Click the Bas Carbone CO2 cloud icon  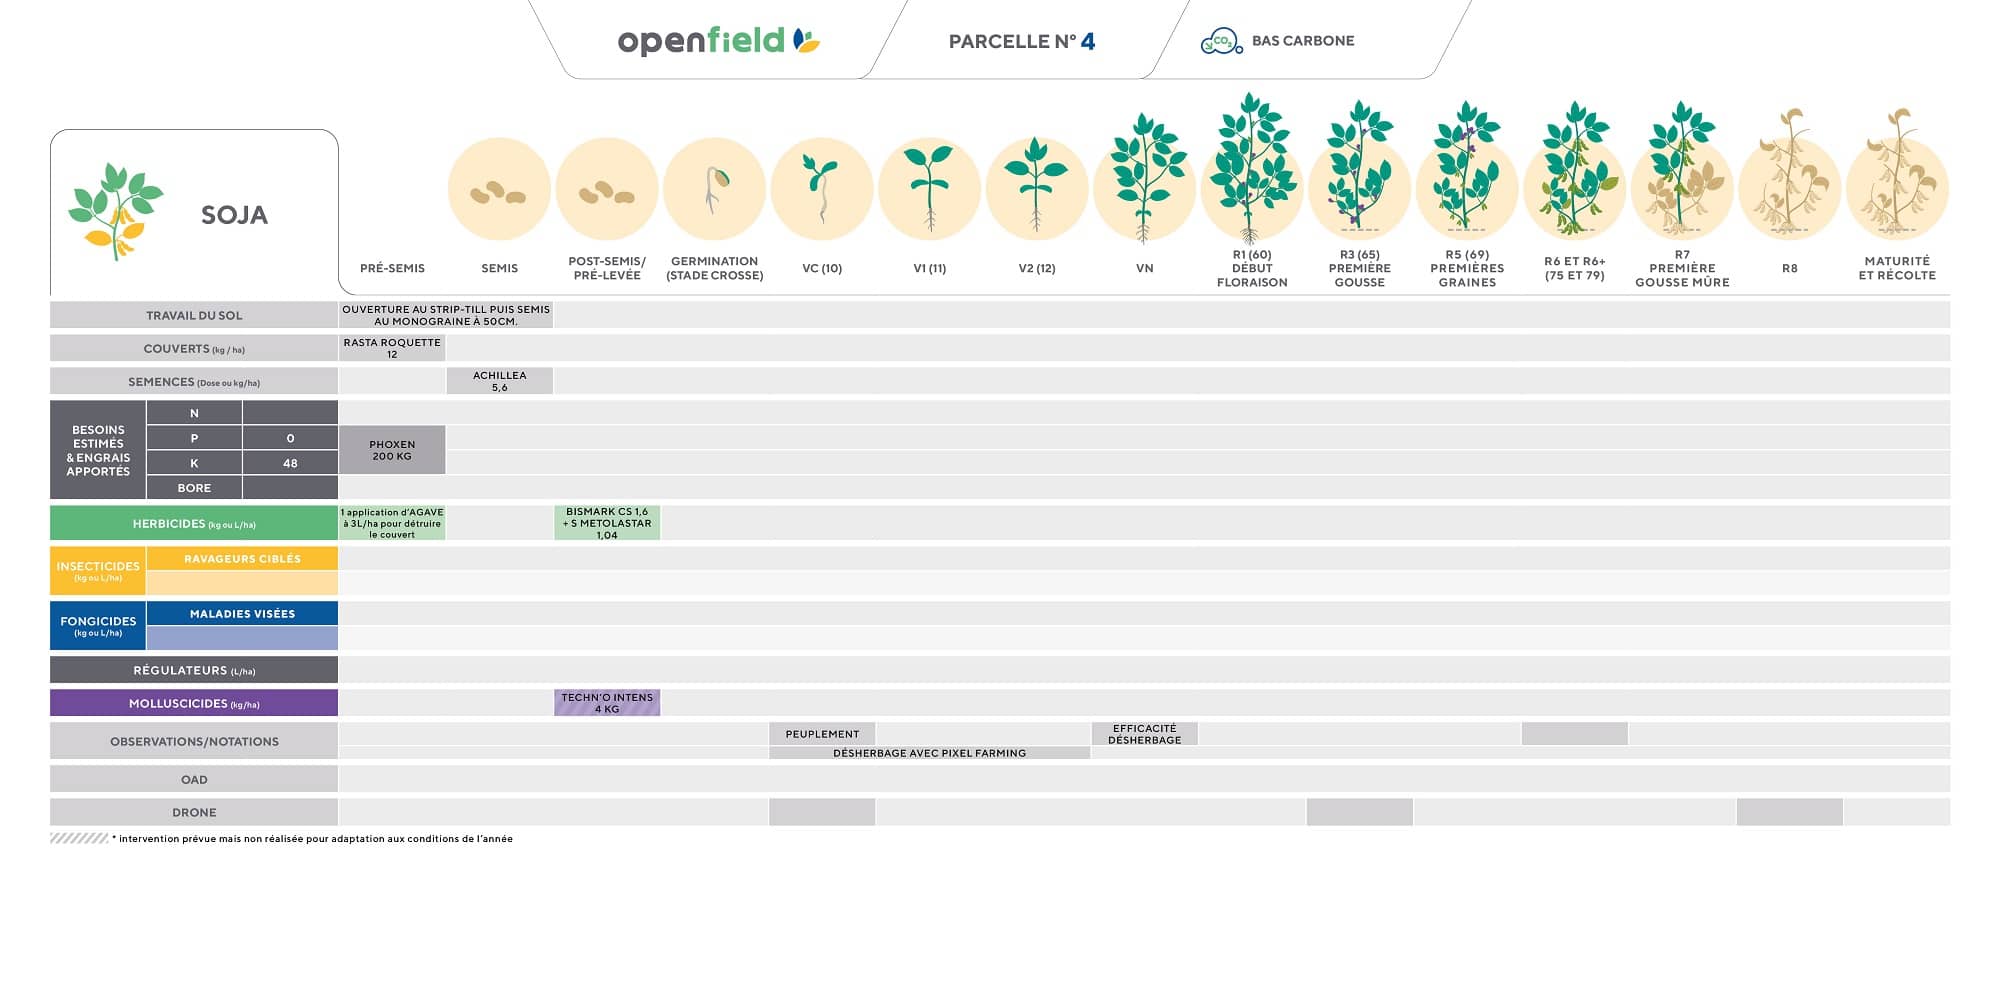click(1220, 41)
